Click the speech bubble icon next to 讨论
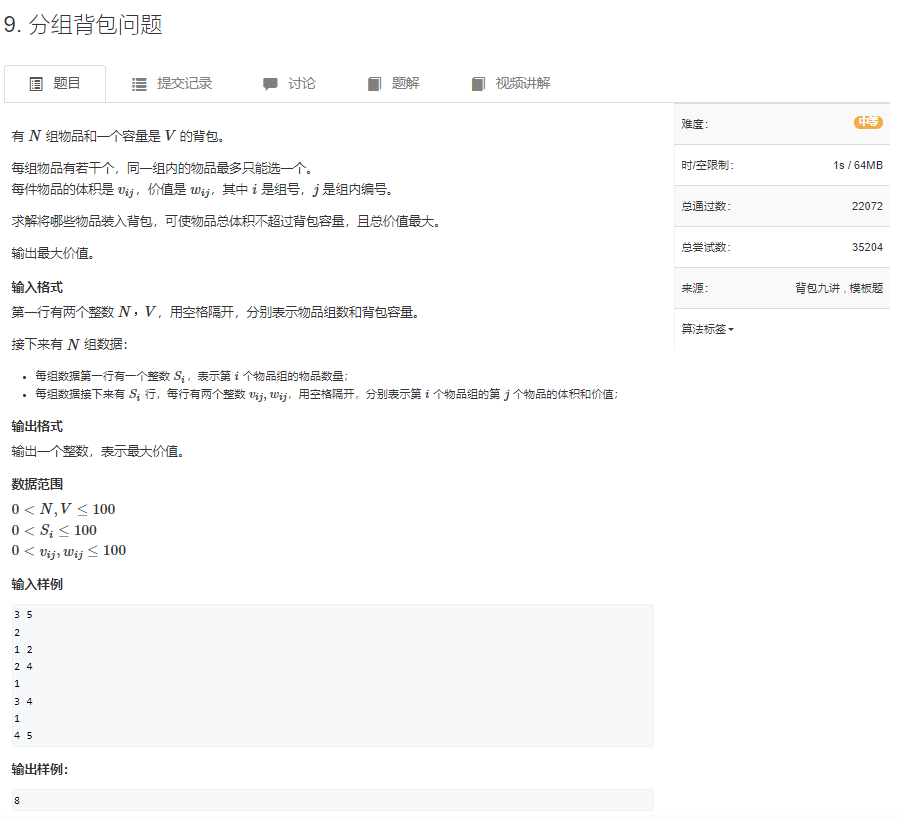The image size is (900, 819). [x=268, y=83]
